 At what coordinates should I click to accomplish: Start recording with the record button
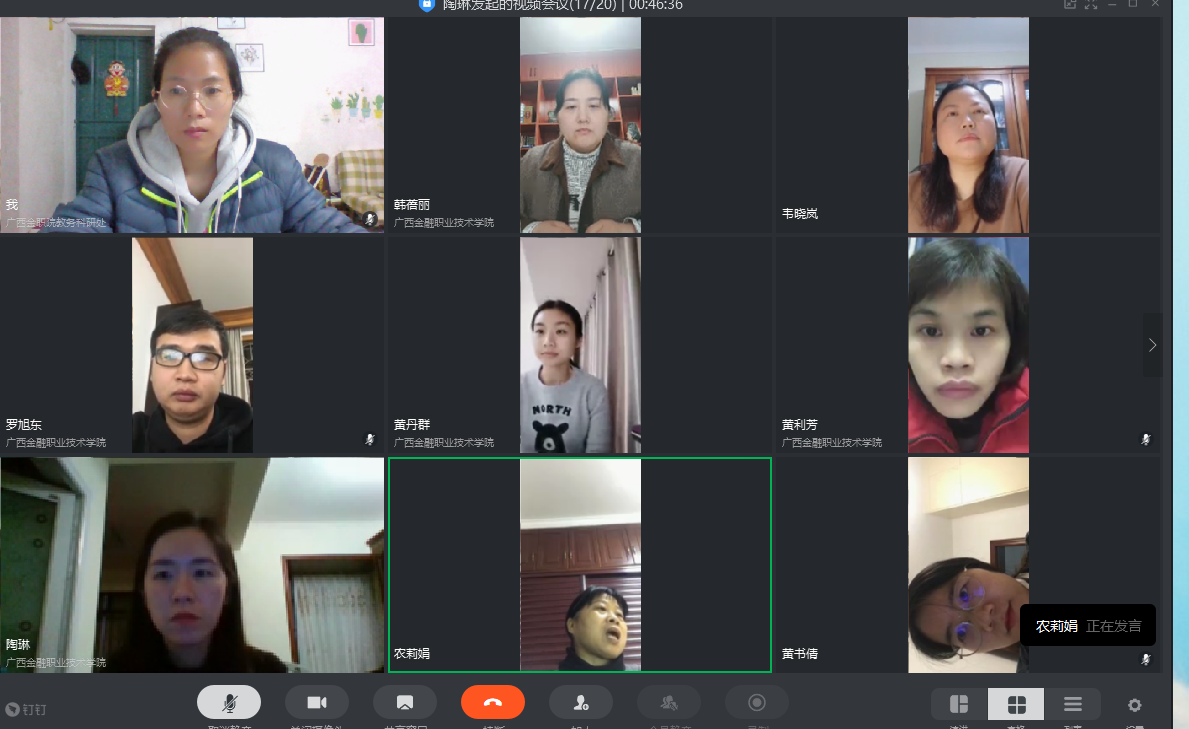point(756,703)
